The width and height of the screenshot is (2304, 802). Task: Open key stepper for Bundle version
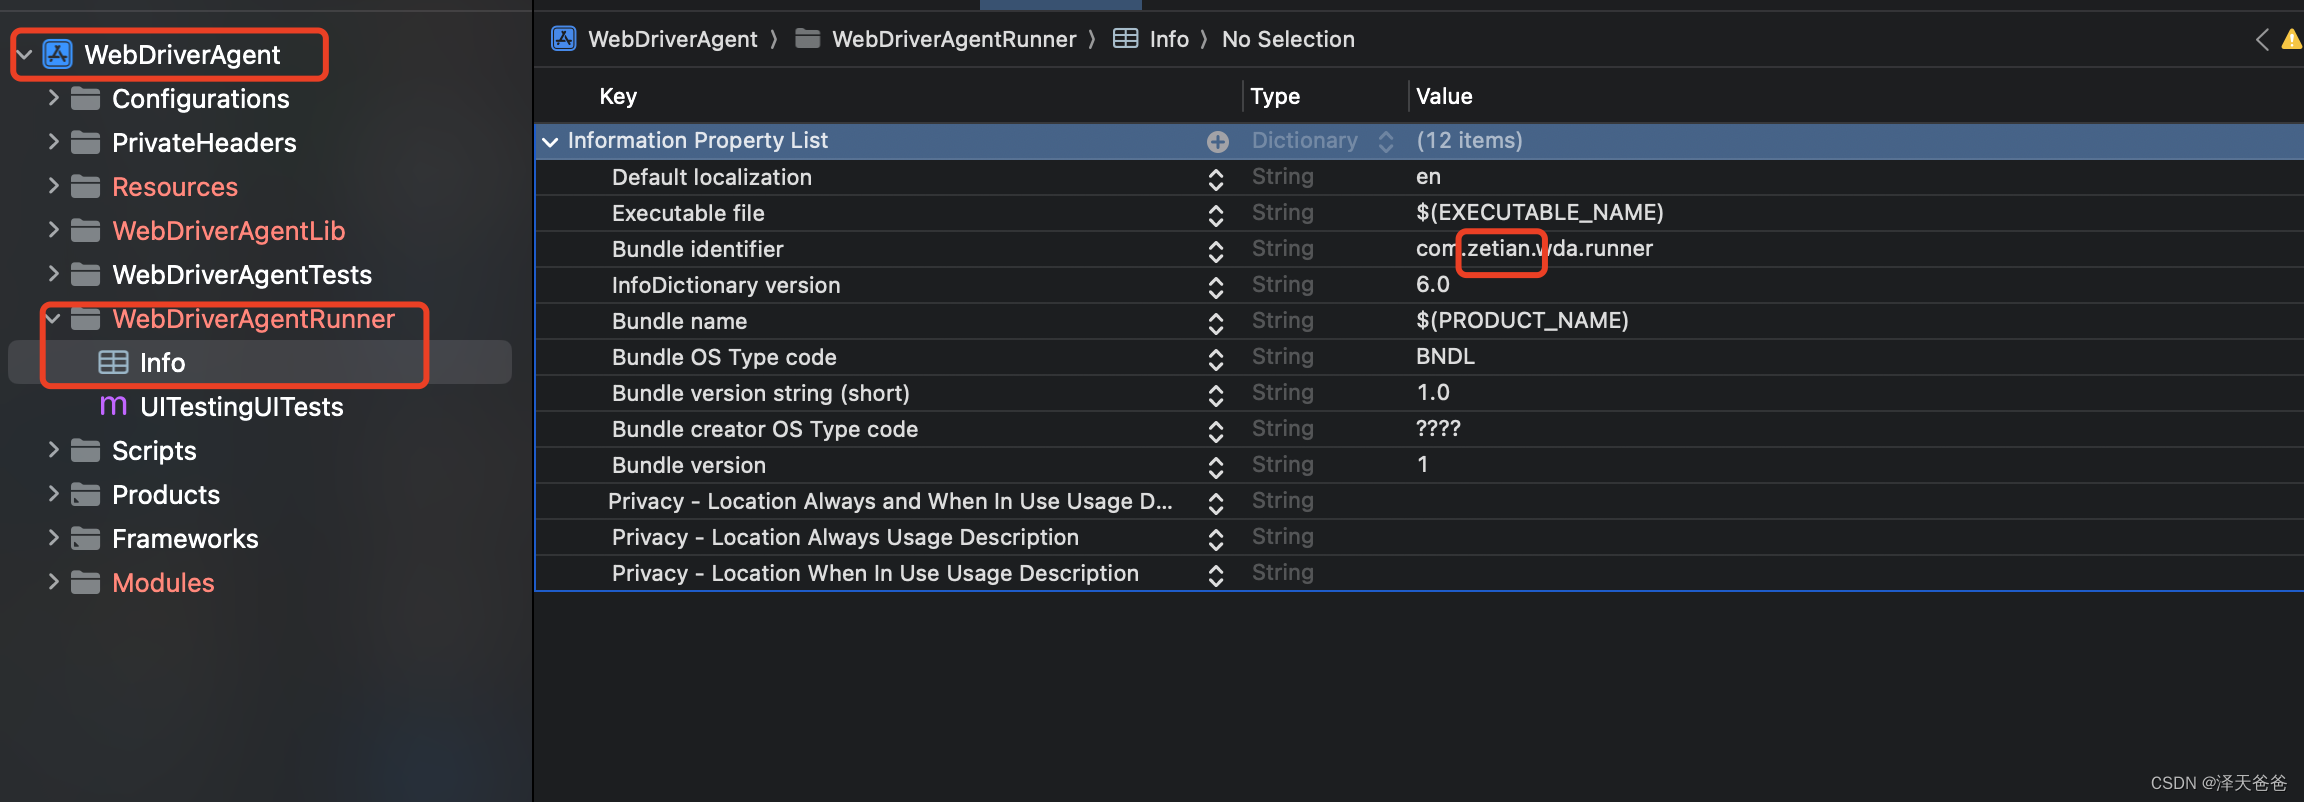(1216, 467)
